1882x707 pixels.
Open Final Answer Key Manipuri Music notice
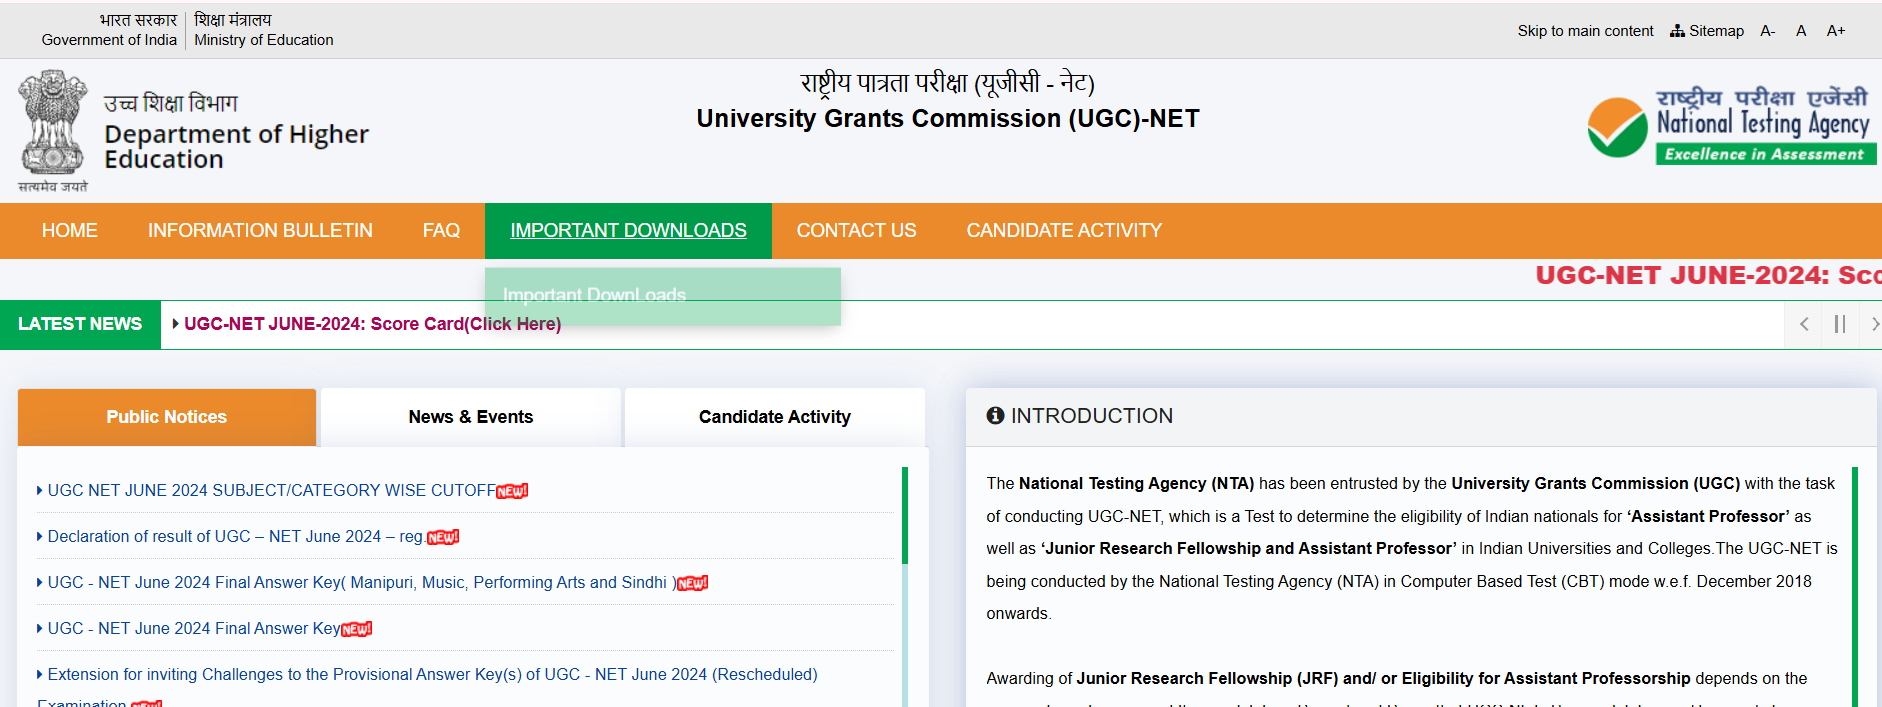pos(362,583)
